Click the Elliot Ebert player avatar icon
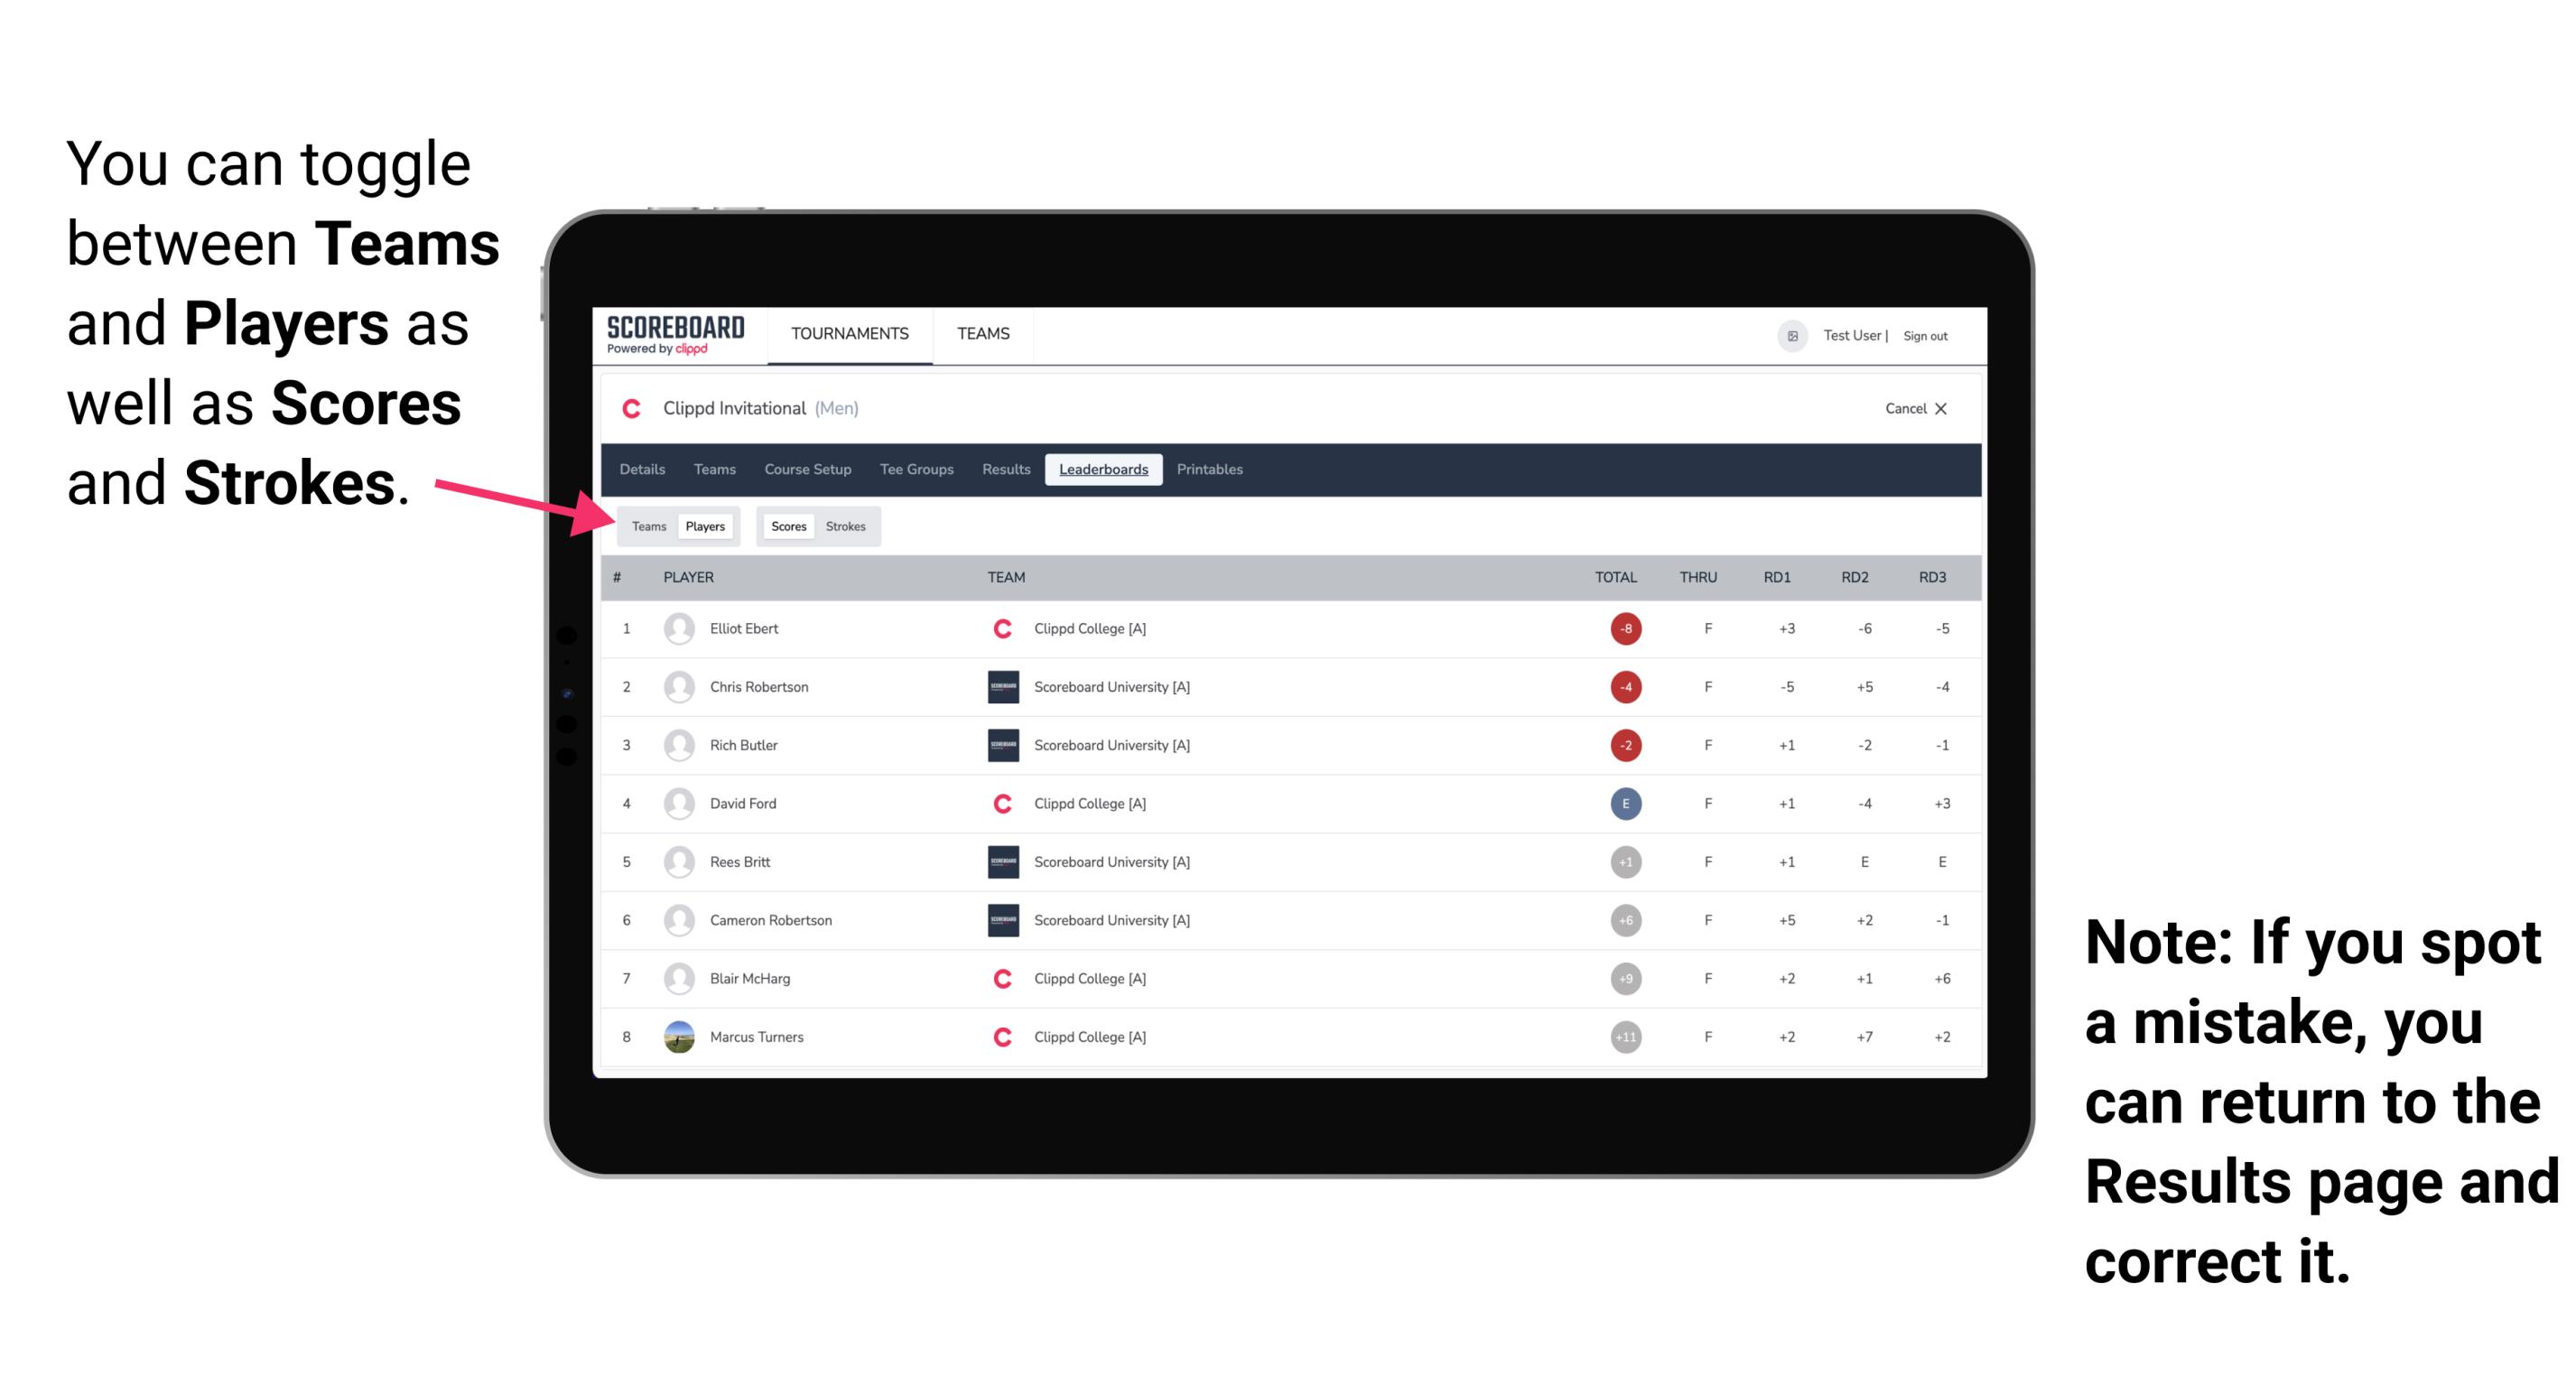This screenshot has height=1386, width=2576. coord(674,627)
